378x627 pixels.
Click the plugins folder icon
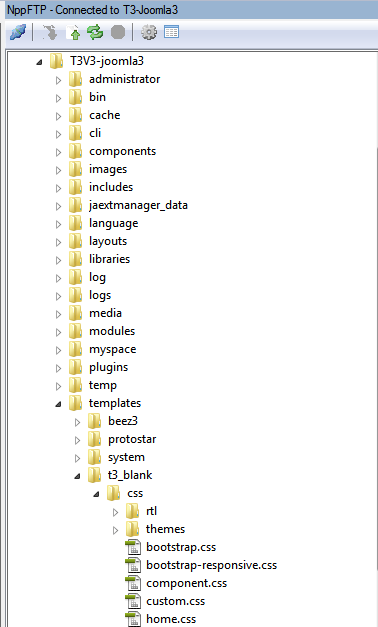pos(75,367)
